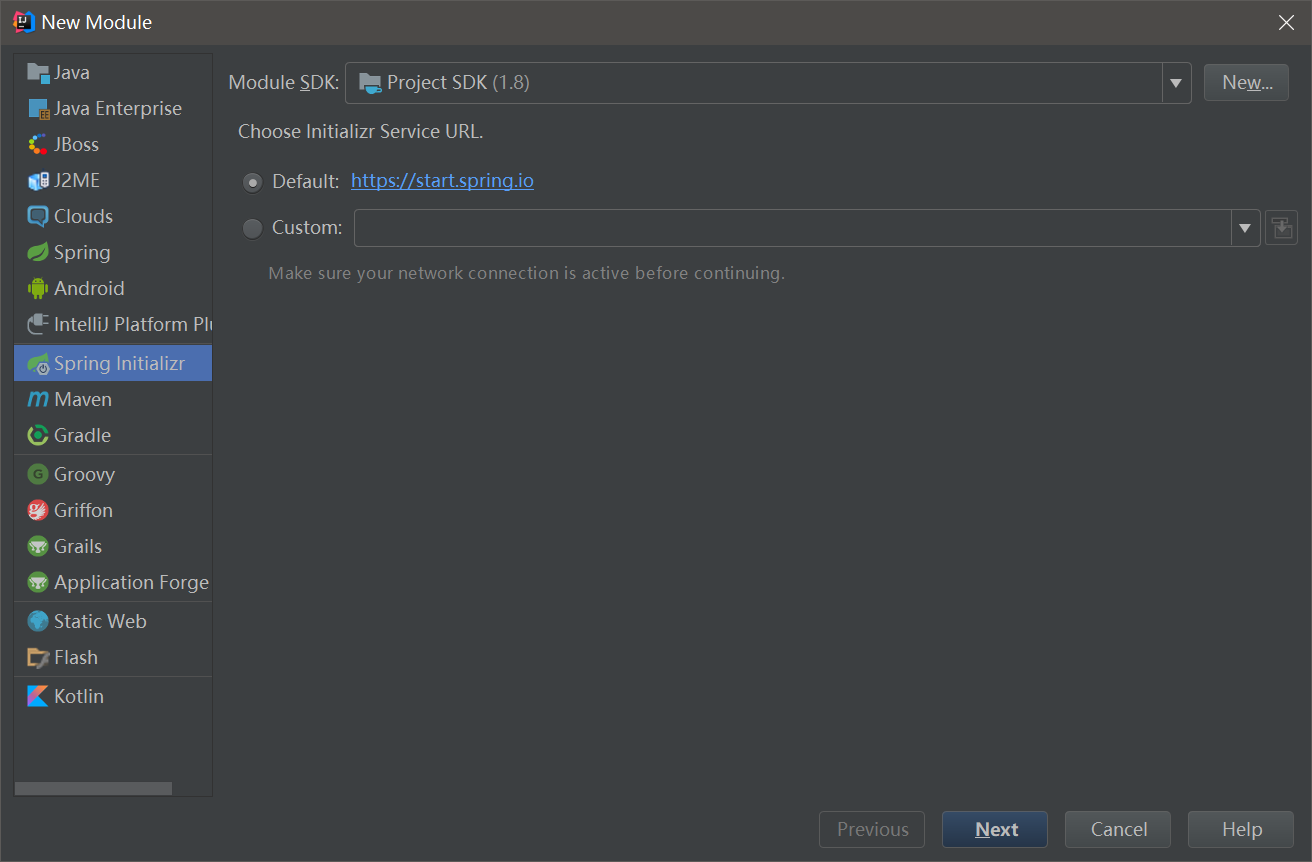
Task: Click the Clouds speech-bubble icon
Action: [38, 217]
